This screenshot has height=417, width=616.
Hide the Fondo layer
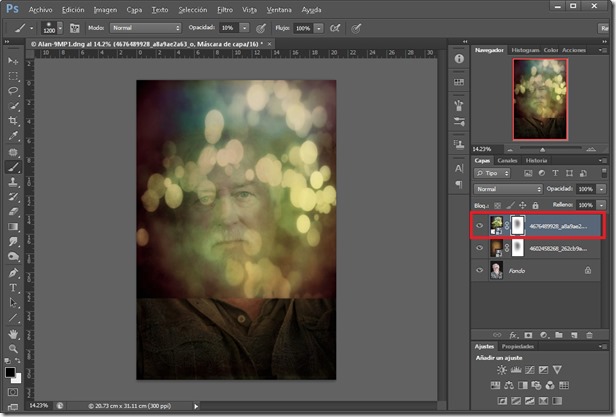[x=481, y=270]
